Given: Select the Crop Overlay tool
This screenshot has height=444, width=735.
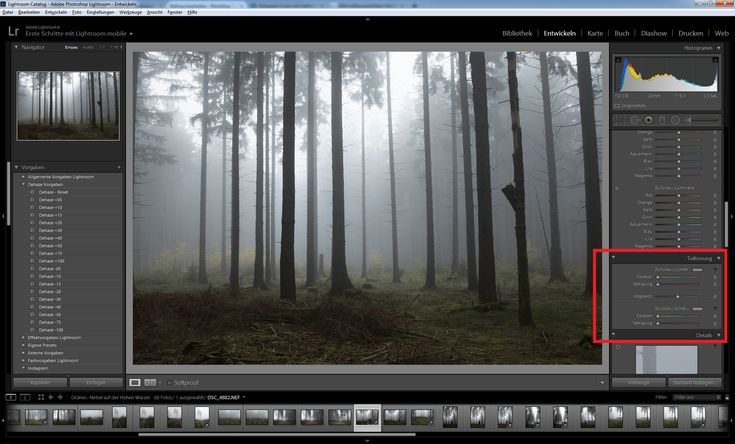Looking at the screenshot, I should point(620,120).
